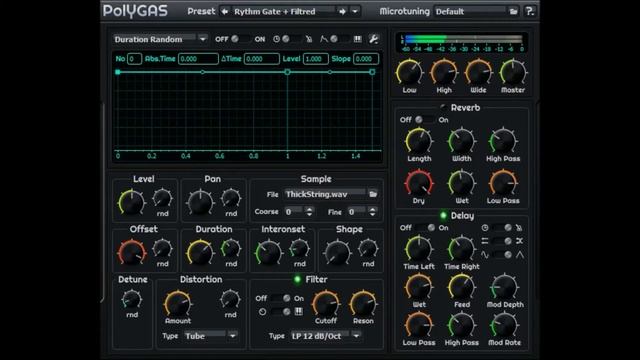Click the envelope clock time-mode icon
Image resolution: width=640 pixels, height=360 pixels.
pos(276,39)
